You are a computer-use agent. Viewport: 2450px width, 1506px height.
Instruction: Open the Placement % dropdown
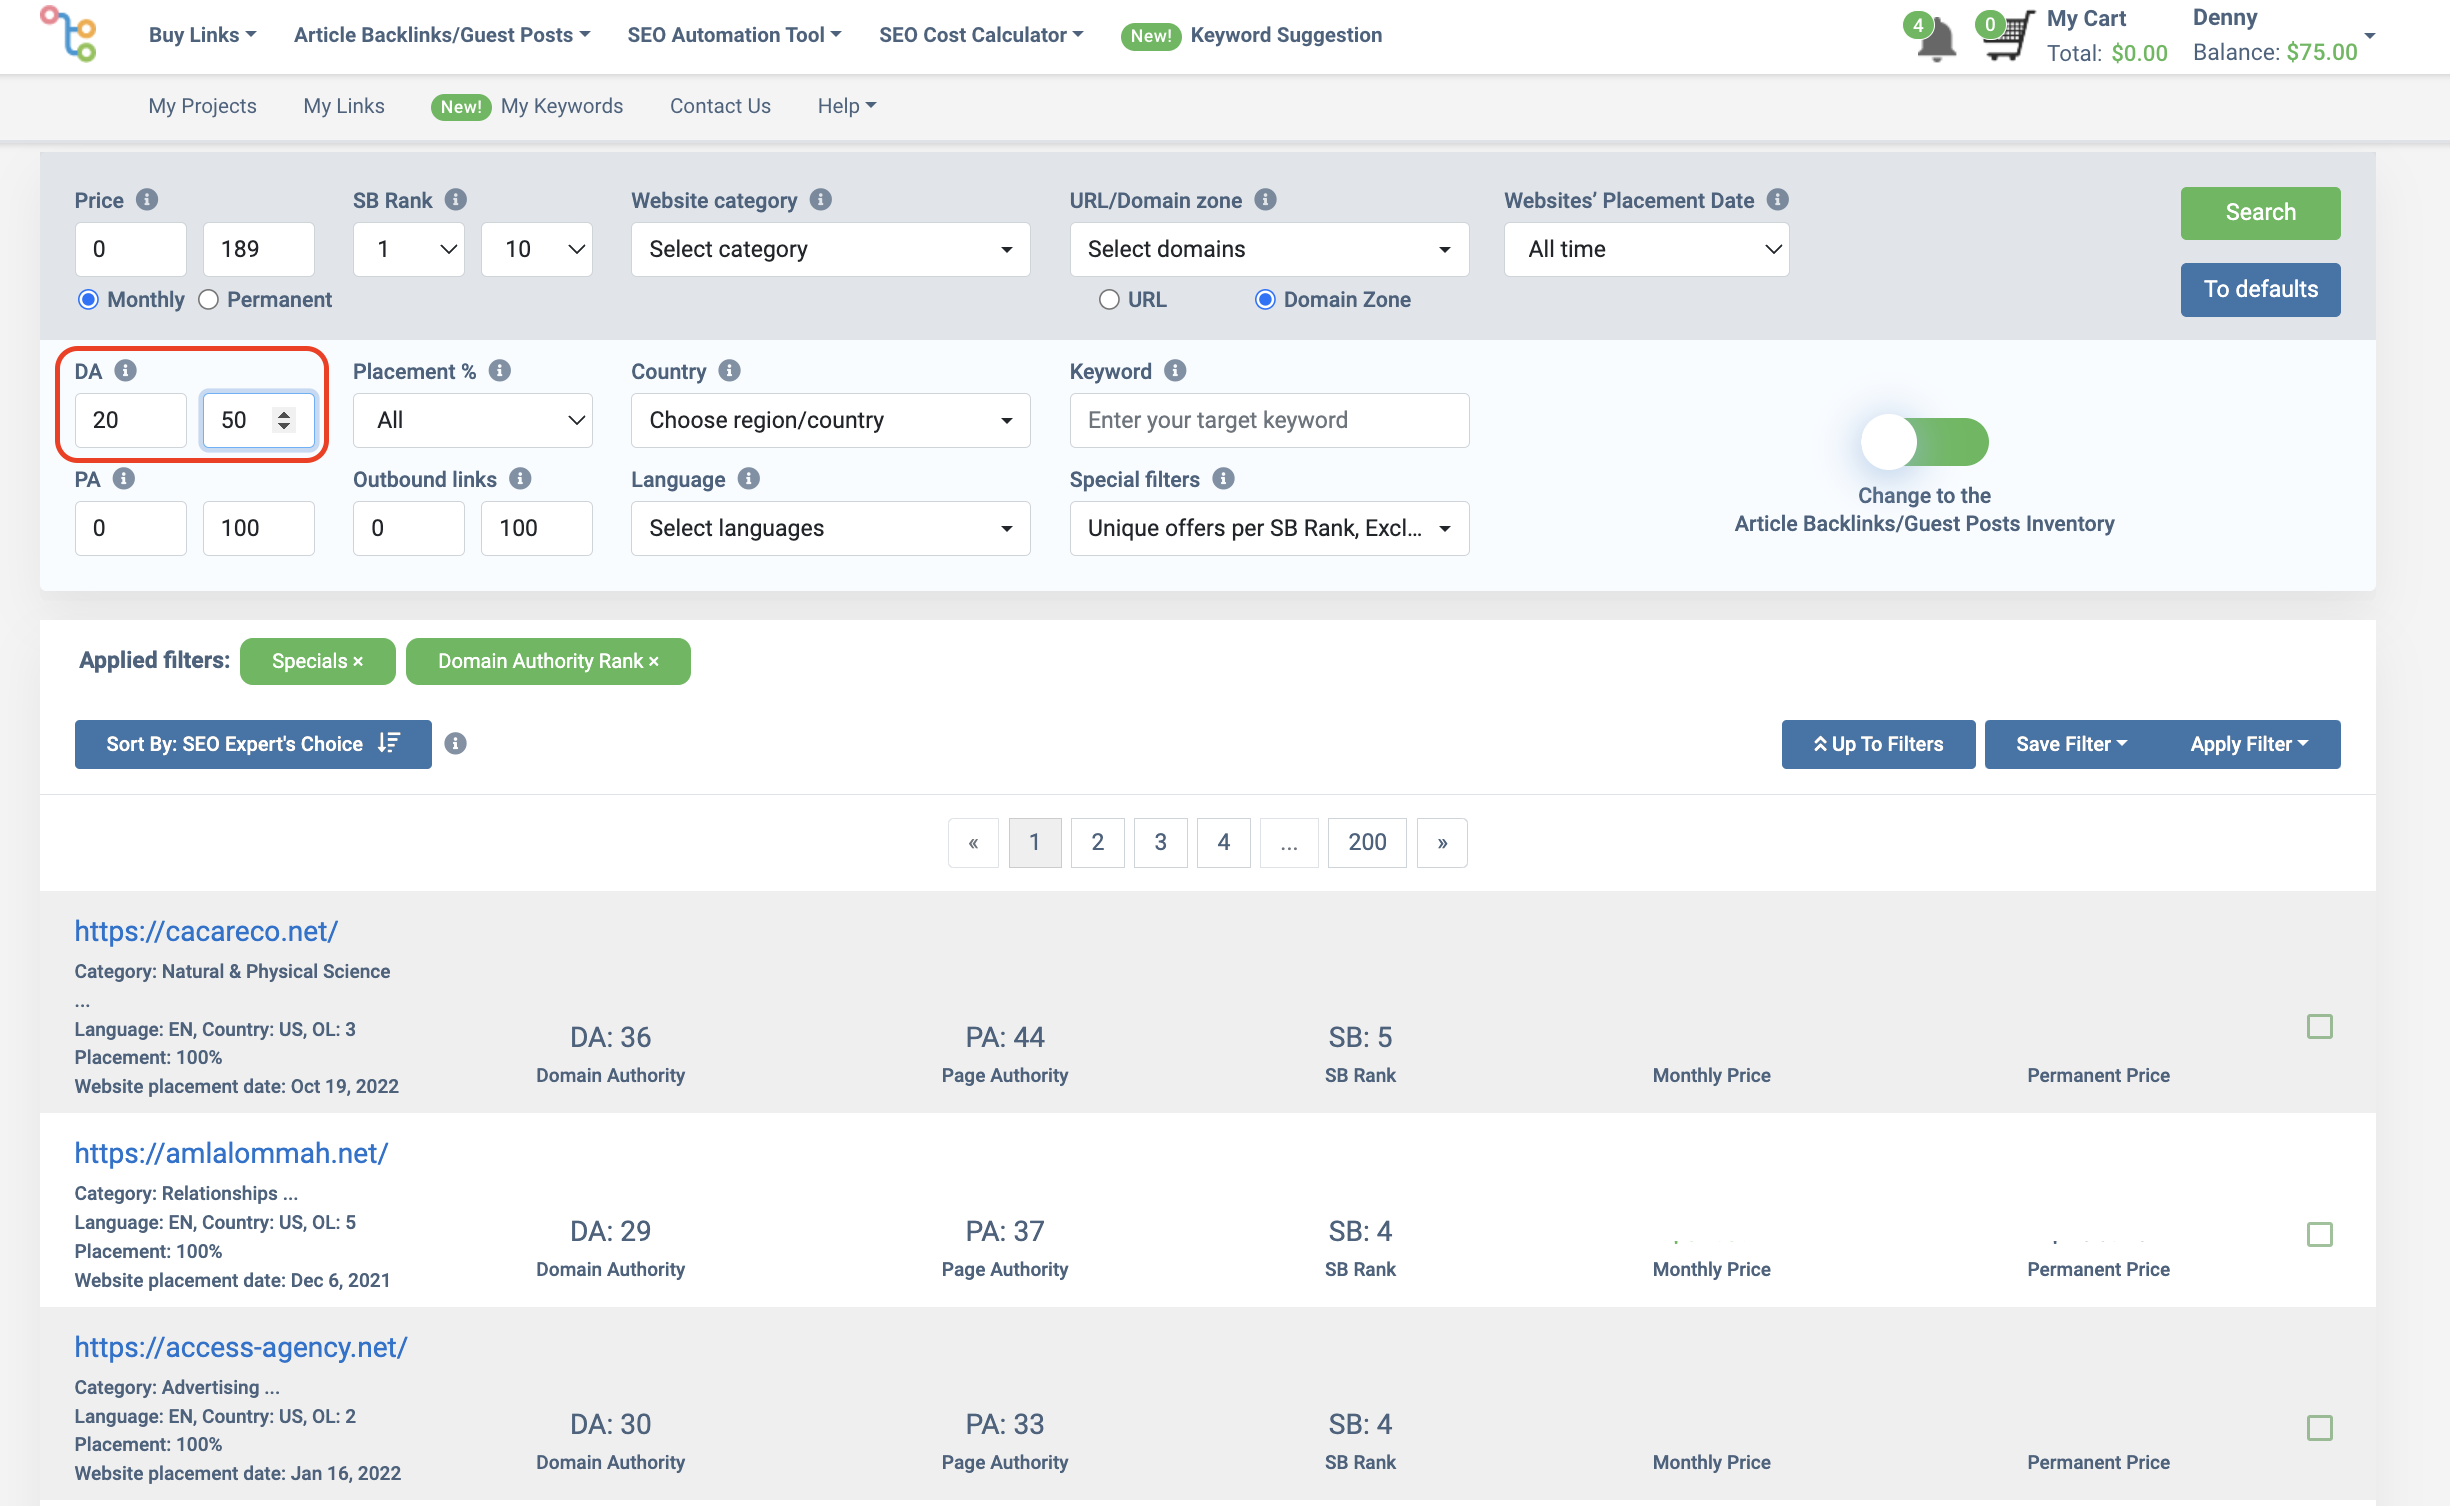473,420
